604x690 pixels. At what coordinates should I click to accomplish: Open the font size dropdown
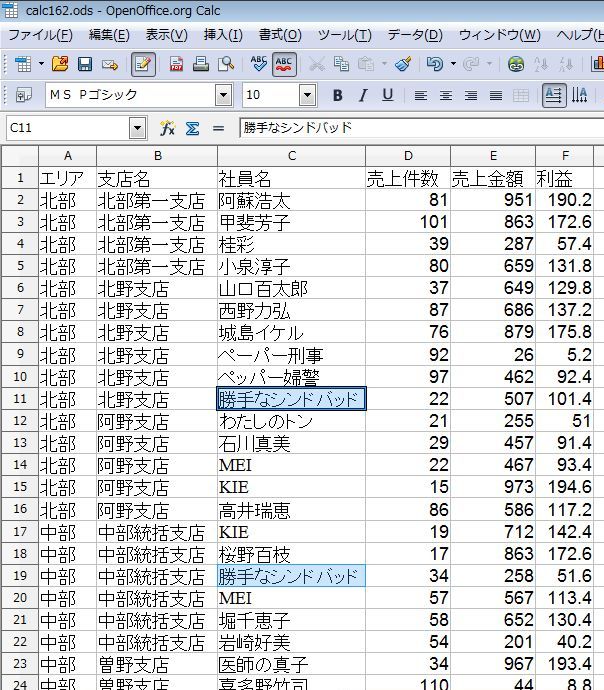point(309,96)
